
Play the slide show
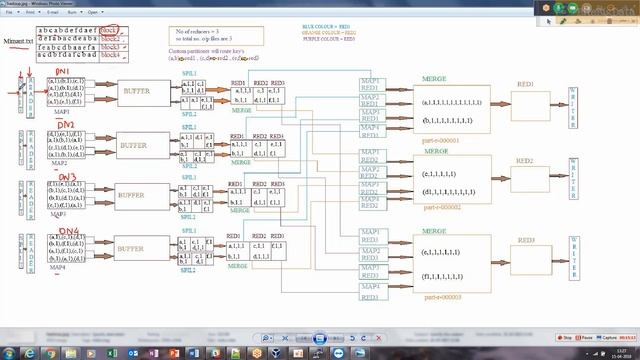(320, 338)
